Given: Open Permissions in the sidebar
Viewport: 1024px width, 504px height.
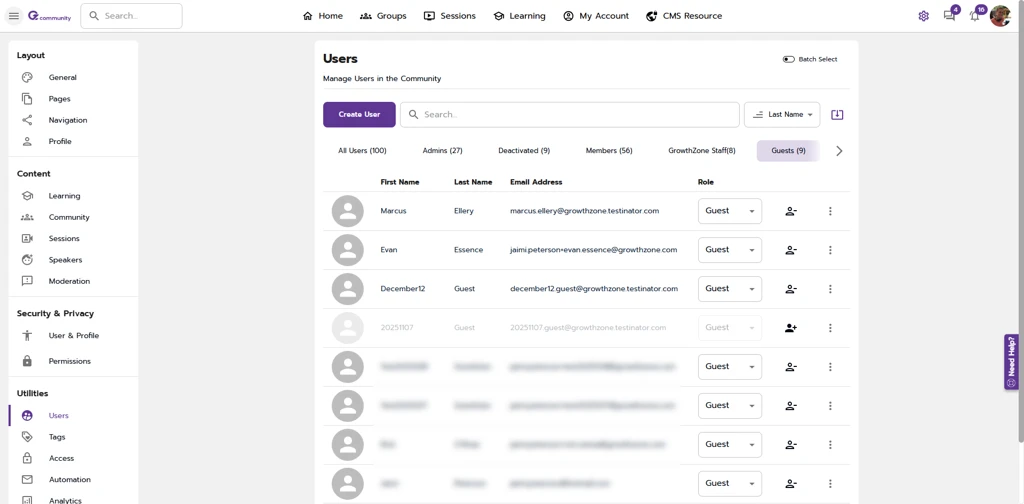Looking at the screenshot, I should [69, 361].
